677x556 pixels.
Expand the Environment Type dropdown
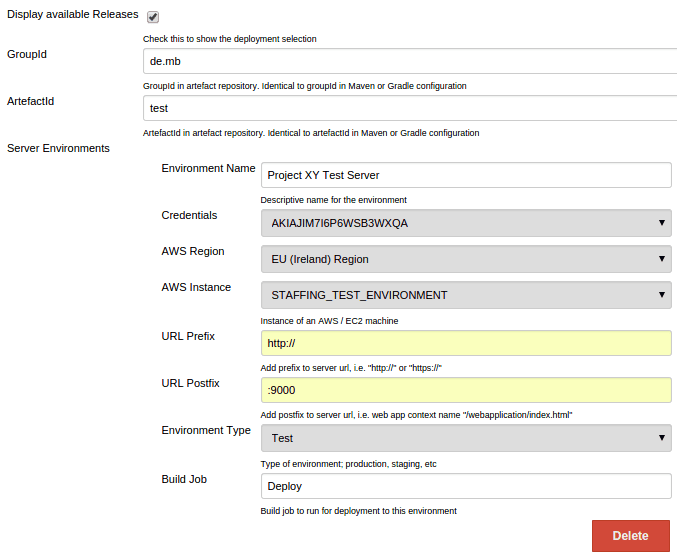tap(465, 438)
